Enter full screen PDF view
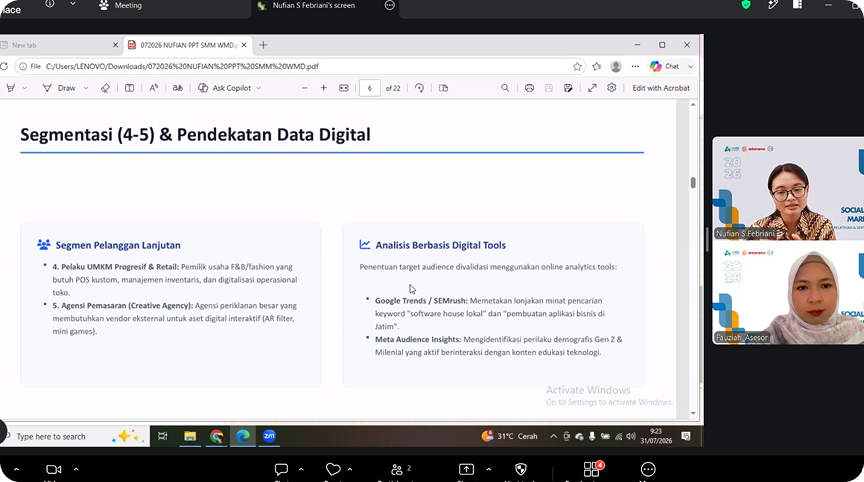The height and width of the screenshot is (482, 864). point(592,88)
